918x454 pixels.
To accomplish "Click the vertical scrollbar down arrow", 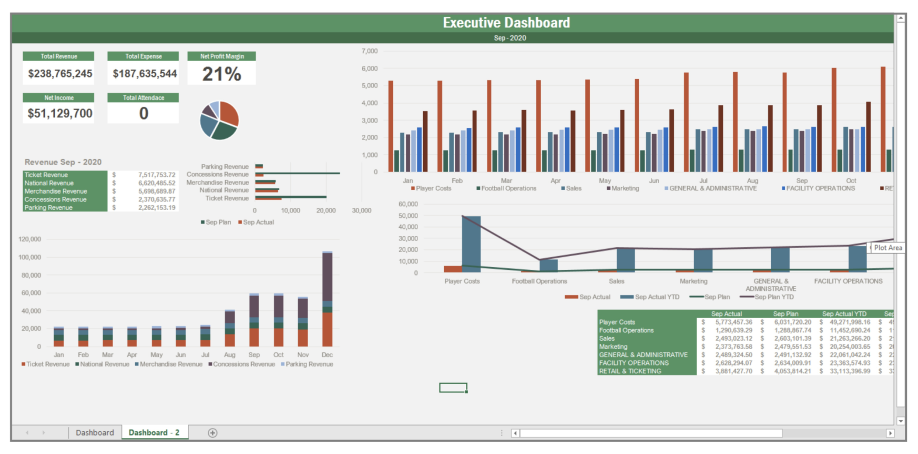I will click(x=900, y=420).
